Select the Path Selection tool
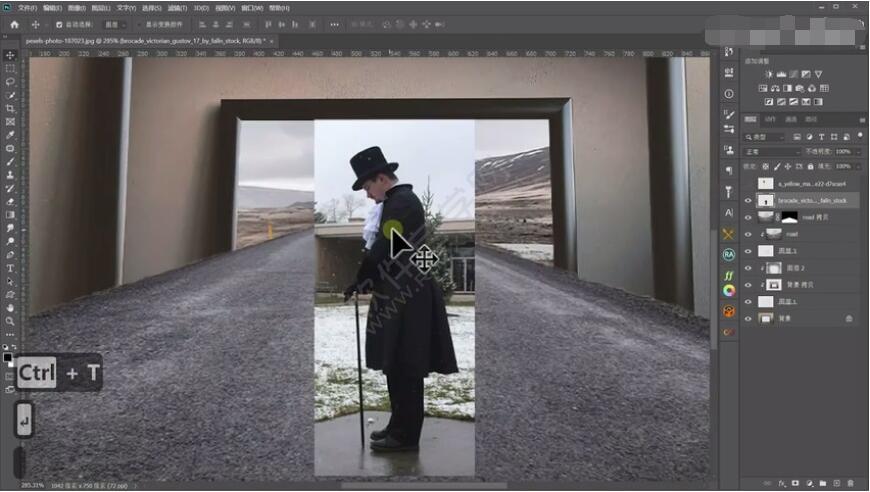The image size is (870, 492). (x=10, y=281)
